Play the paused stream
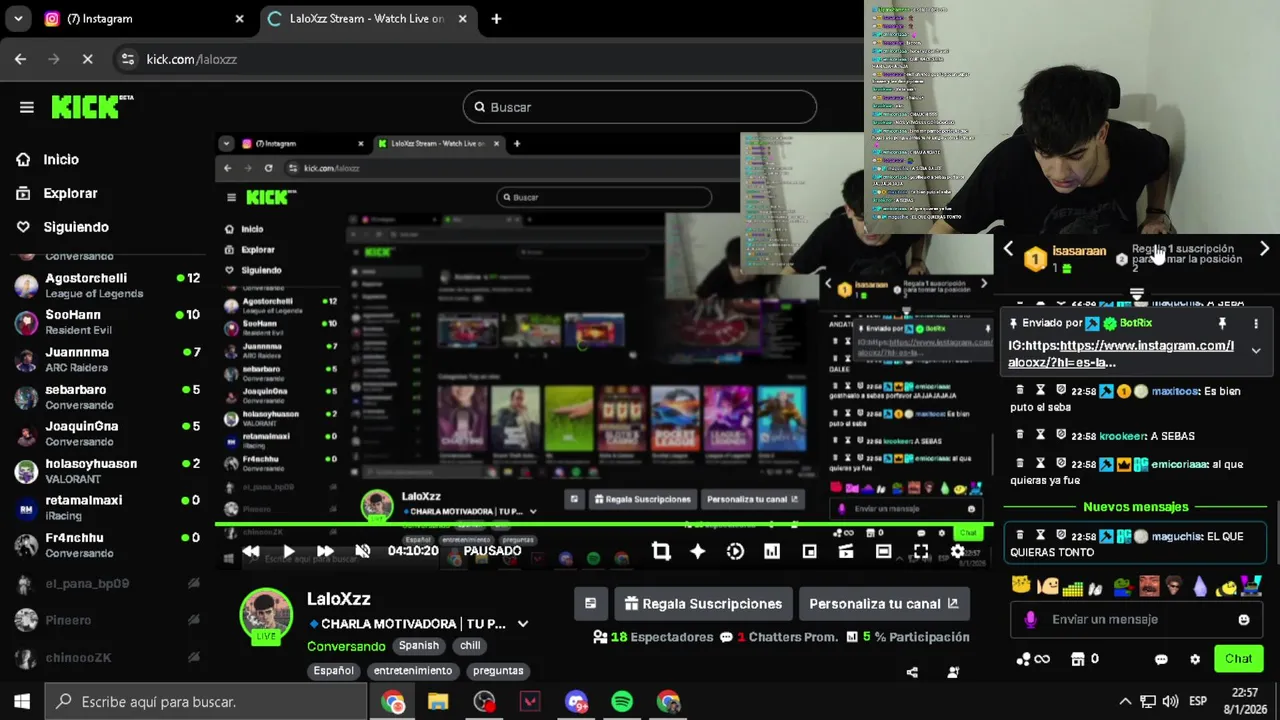This screenshot has width=1280, height=720. click(x=289, y=551)
